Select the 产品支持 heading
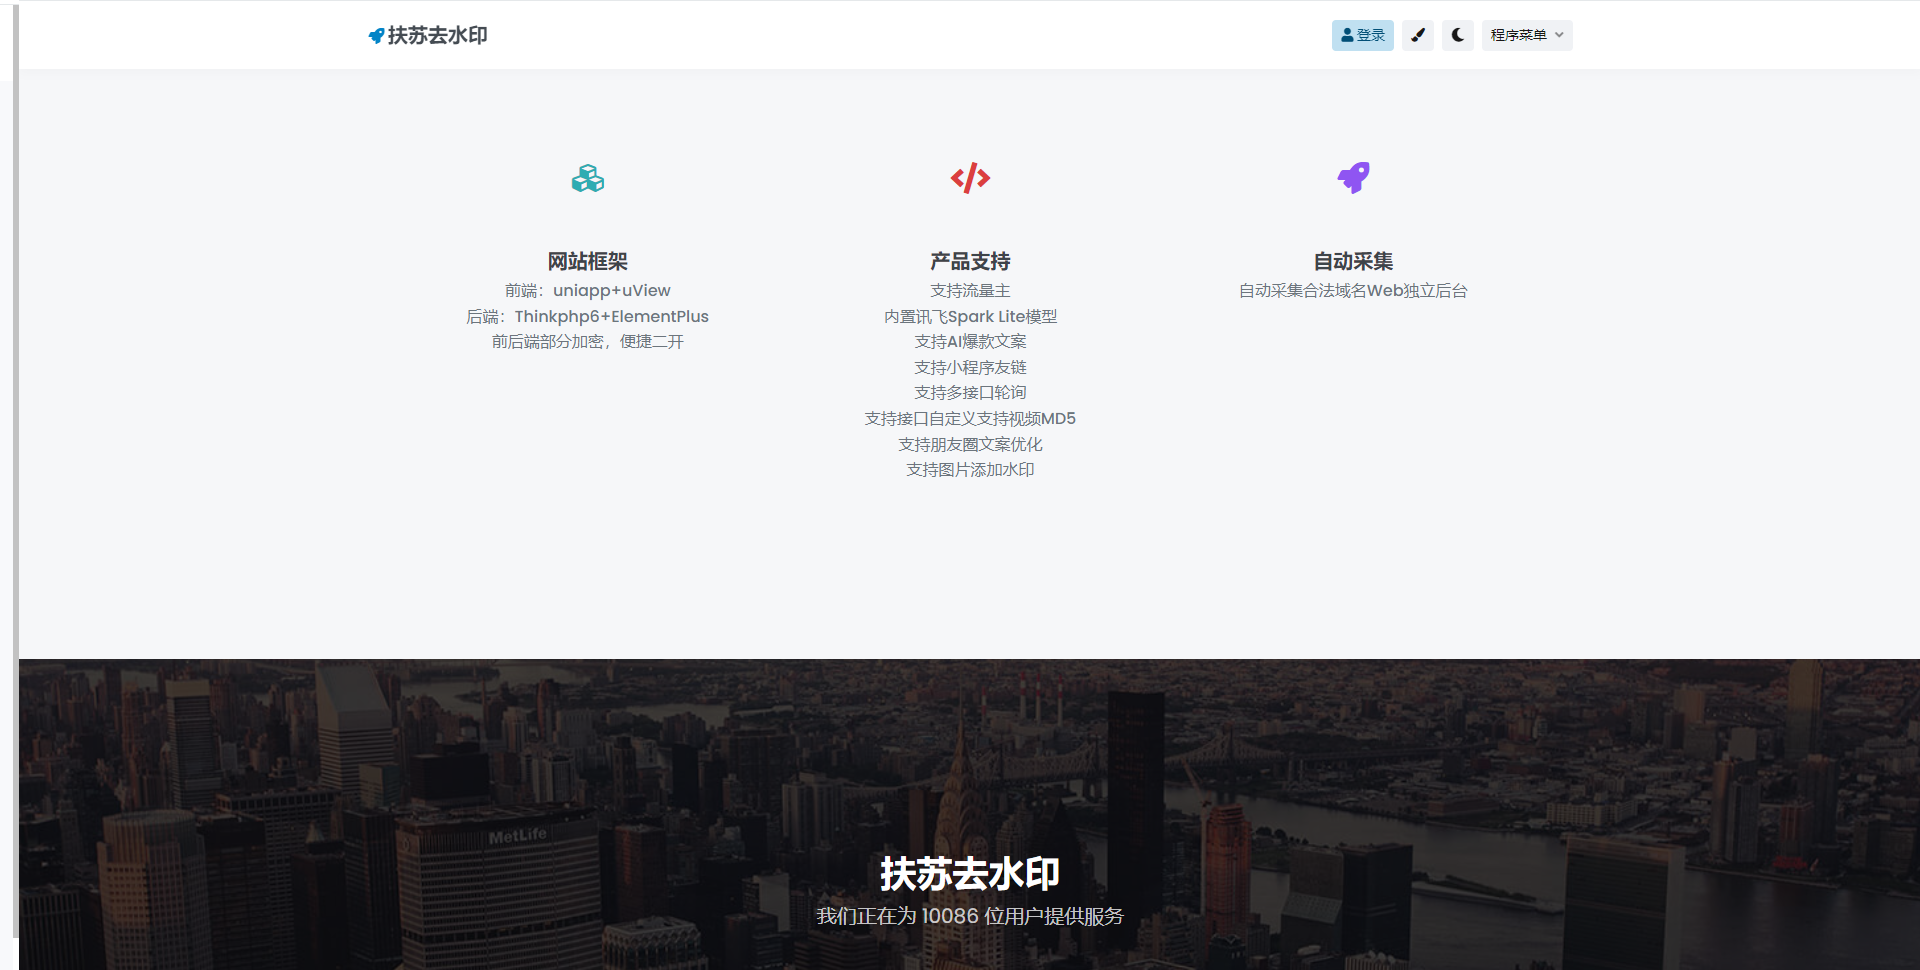This screenshot has width=1920, height=970. [x=970, y=261]
